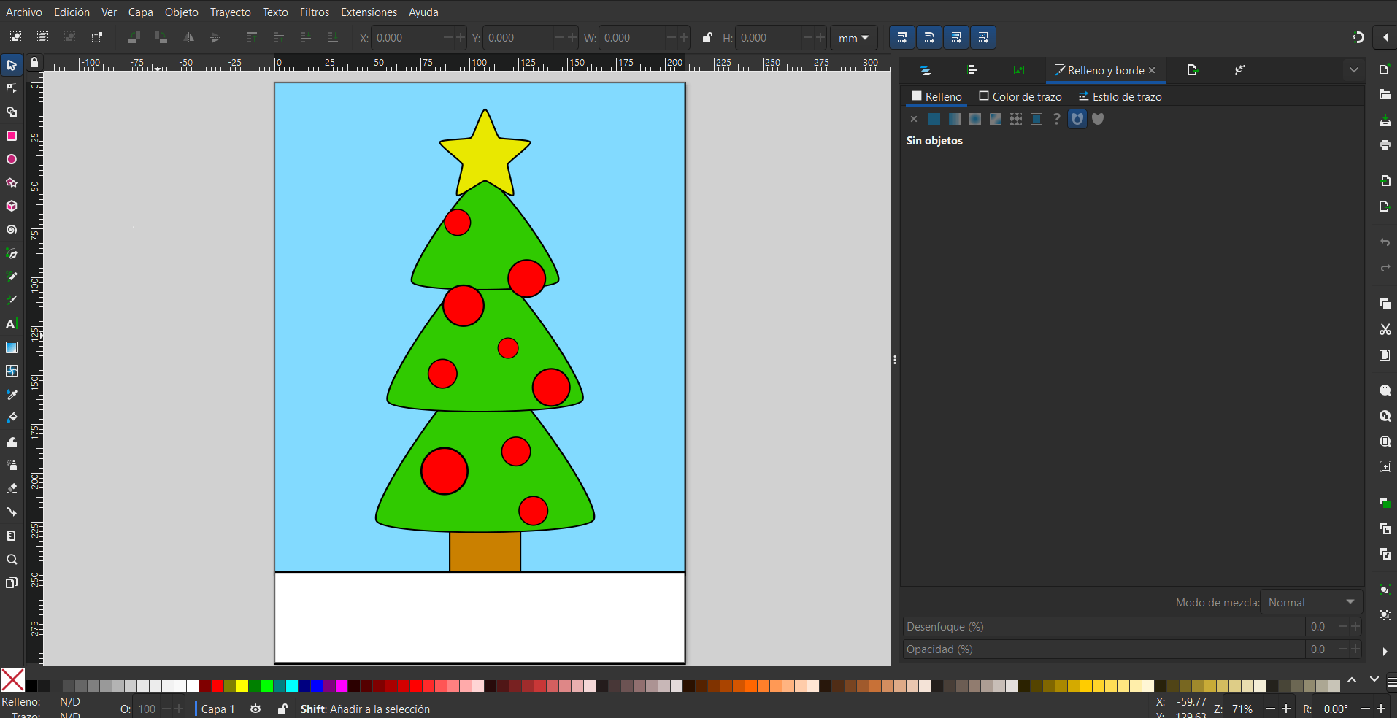Expand the dock panel tabs chevron

tap(1353, 70)
